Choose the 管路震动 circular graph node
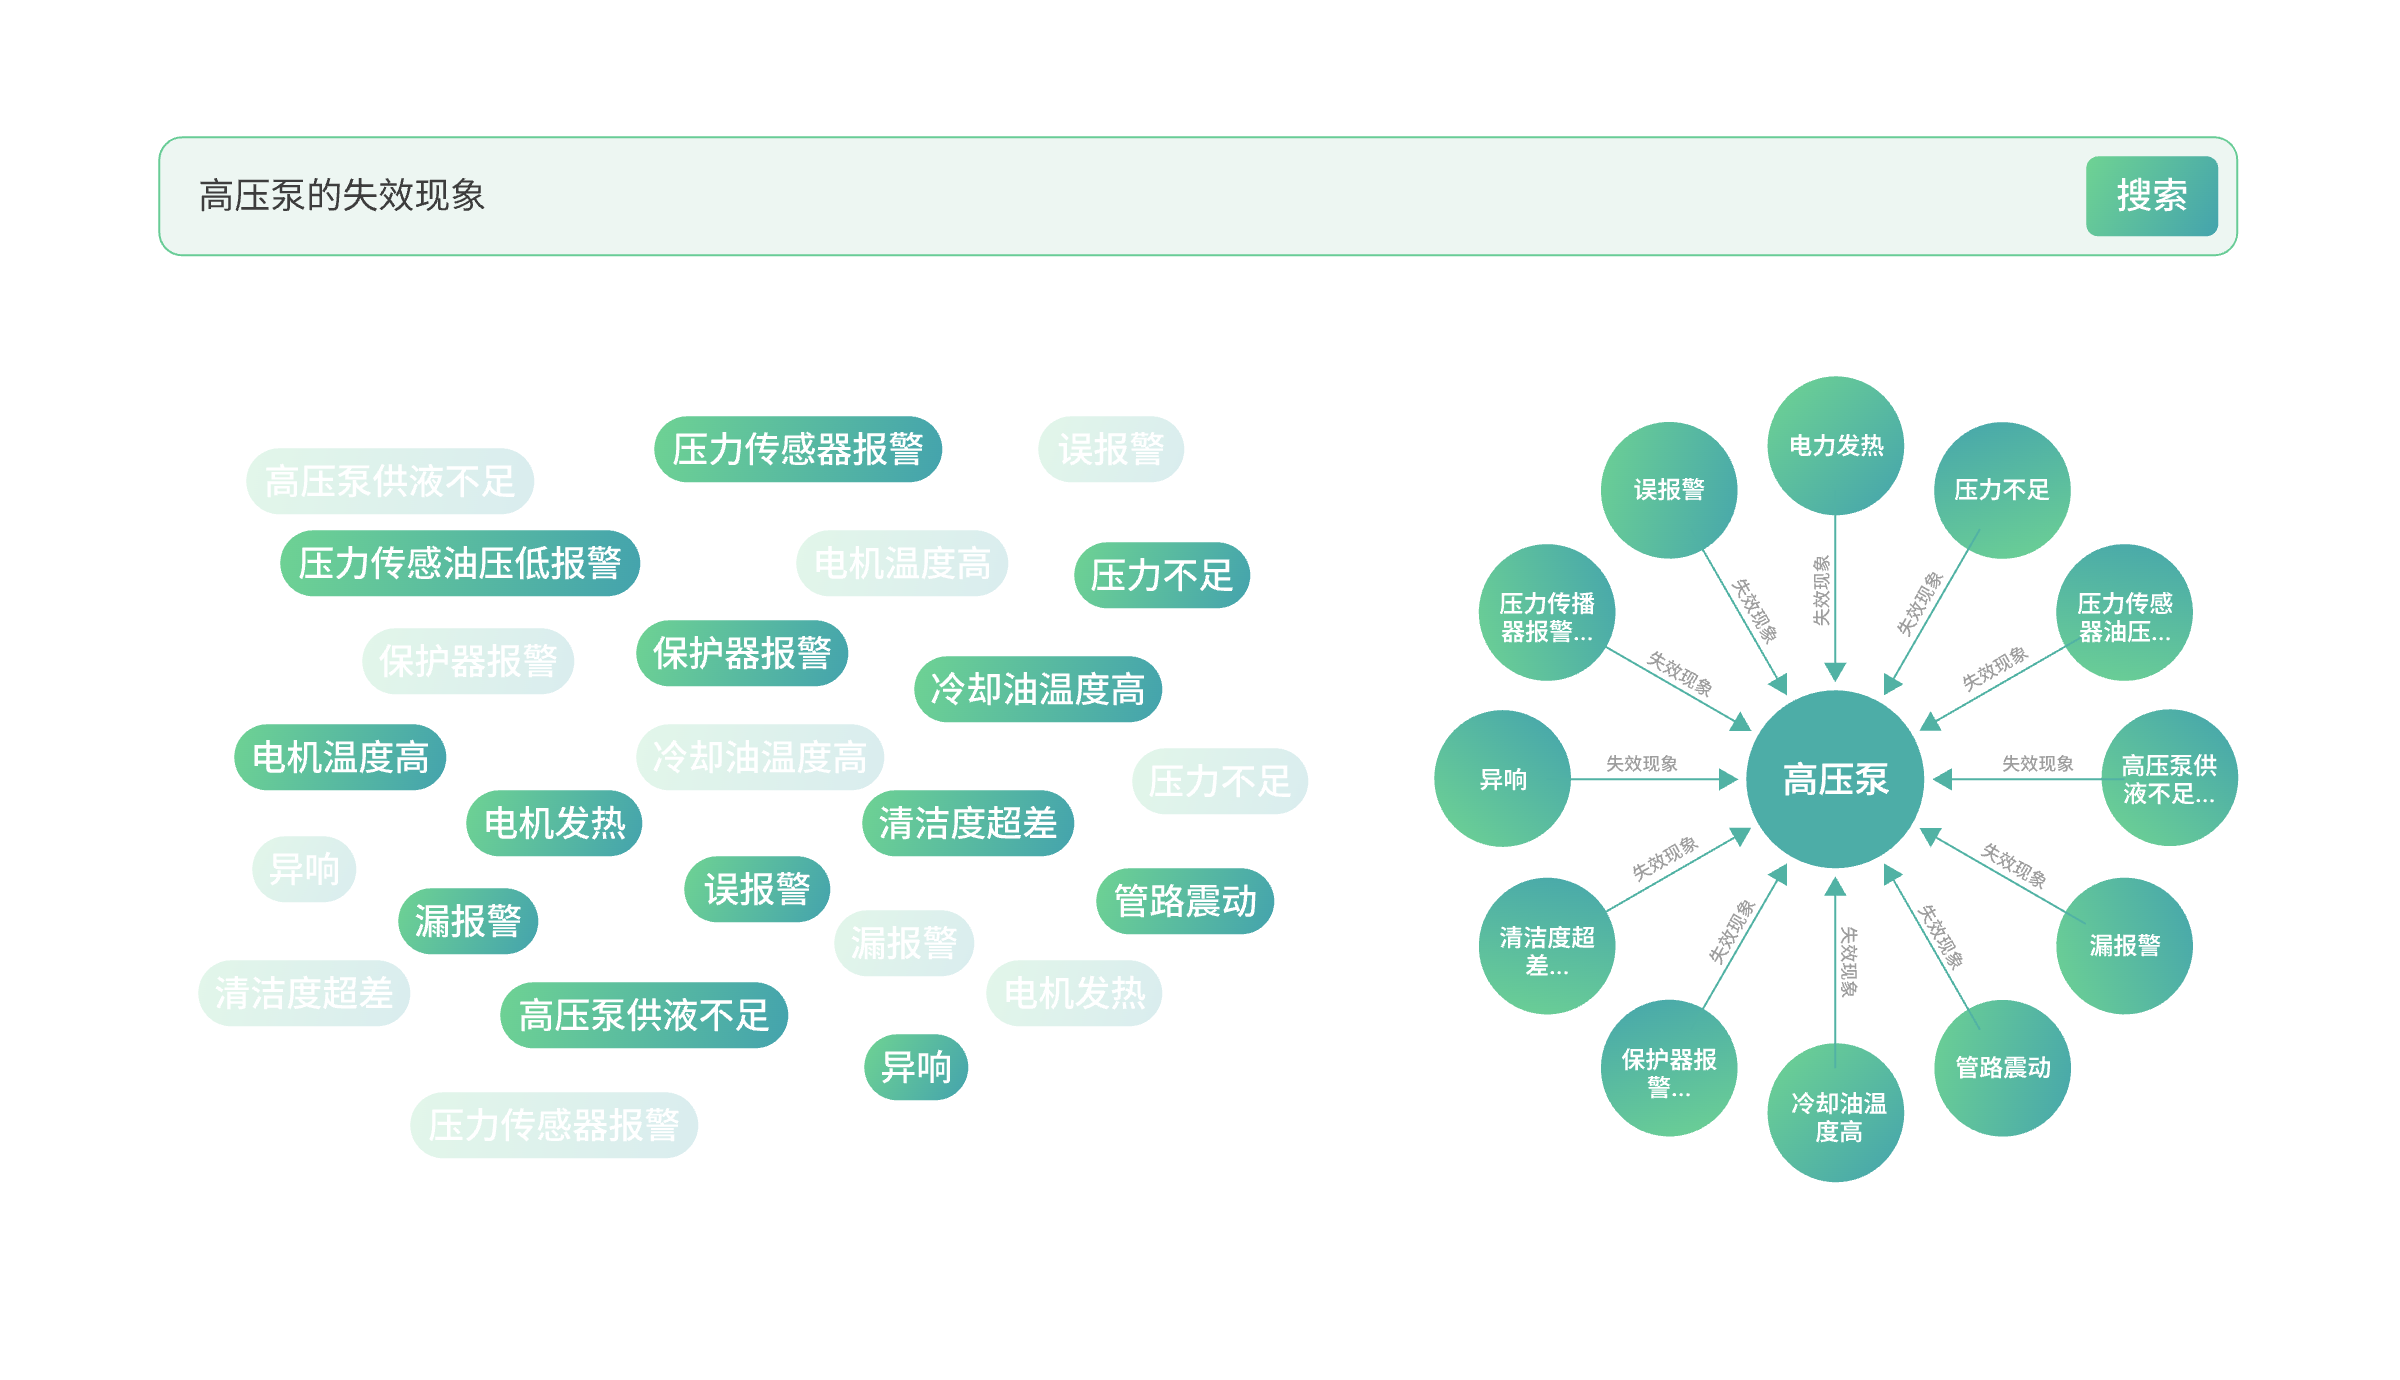This screenshot has height=1380, width=2400. 2002,1068
